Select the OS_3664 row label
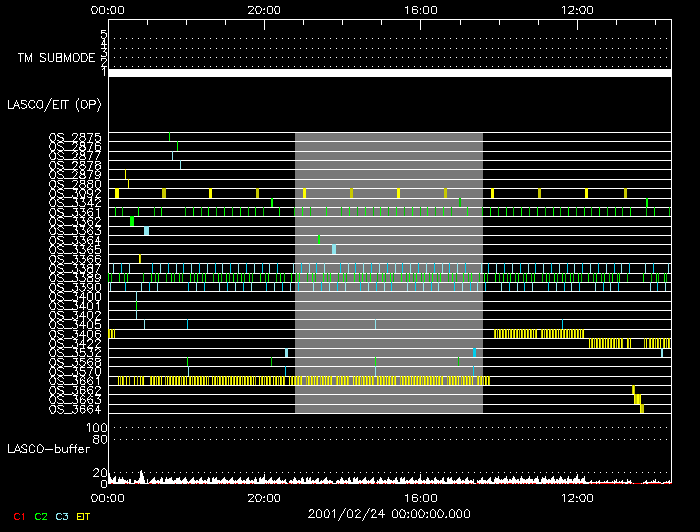This screenshot has height=532, width=700. (x=74, y=408)
